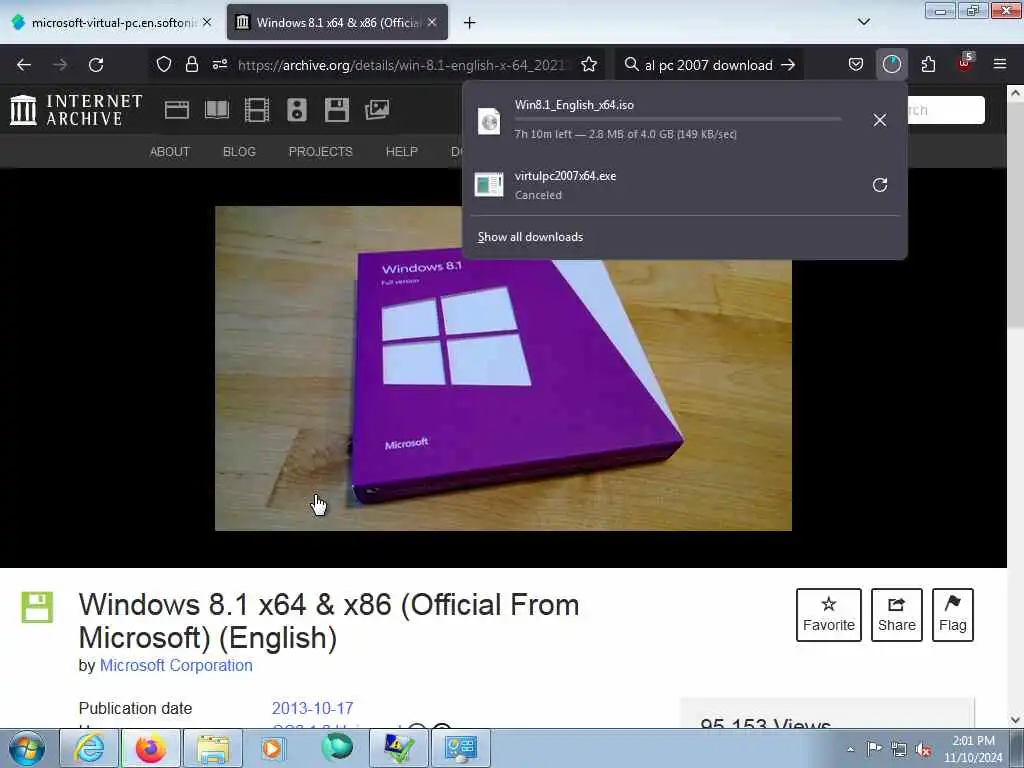Click the archive.org URL address bar

[405, 65]
